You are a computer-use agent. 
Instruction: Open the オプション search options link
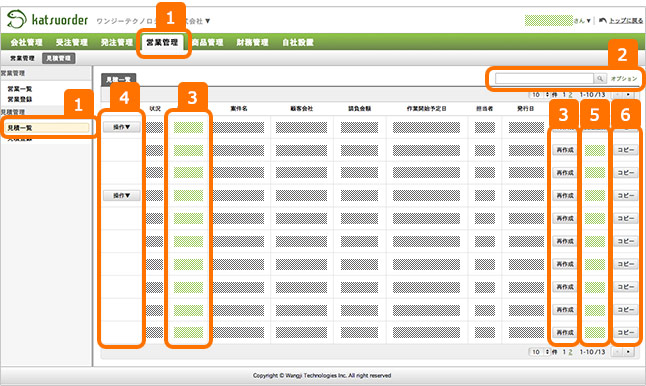coord(624,78)
